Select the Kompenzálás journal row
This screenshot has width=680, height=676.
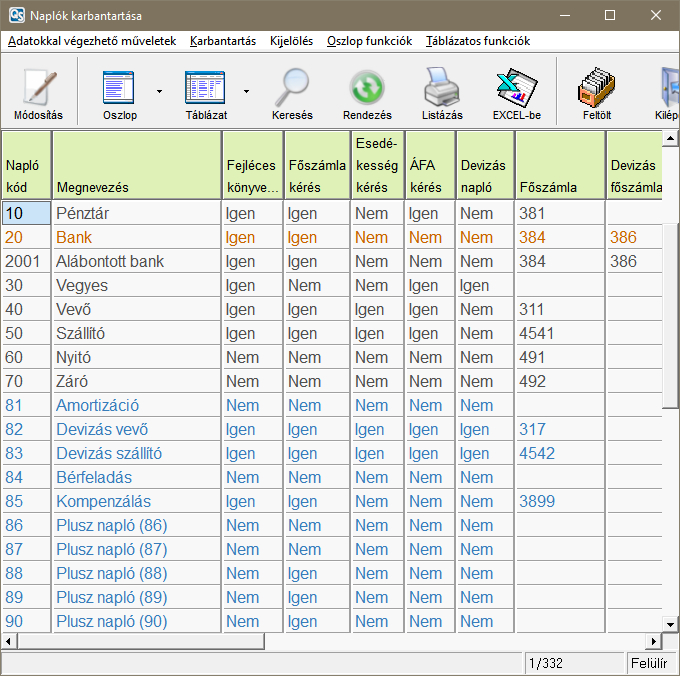point(103,501)
